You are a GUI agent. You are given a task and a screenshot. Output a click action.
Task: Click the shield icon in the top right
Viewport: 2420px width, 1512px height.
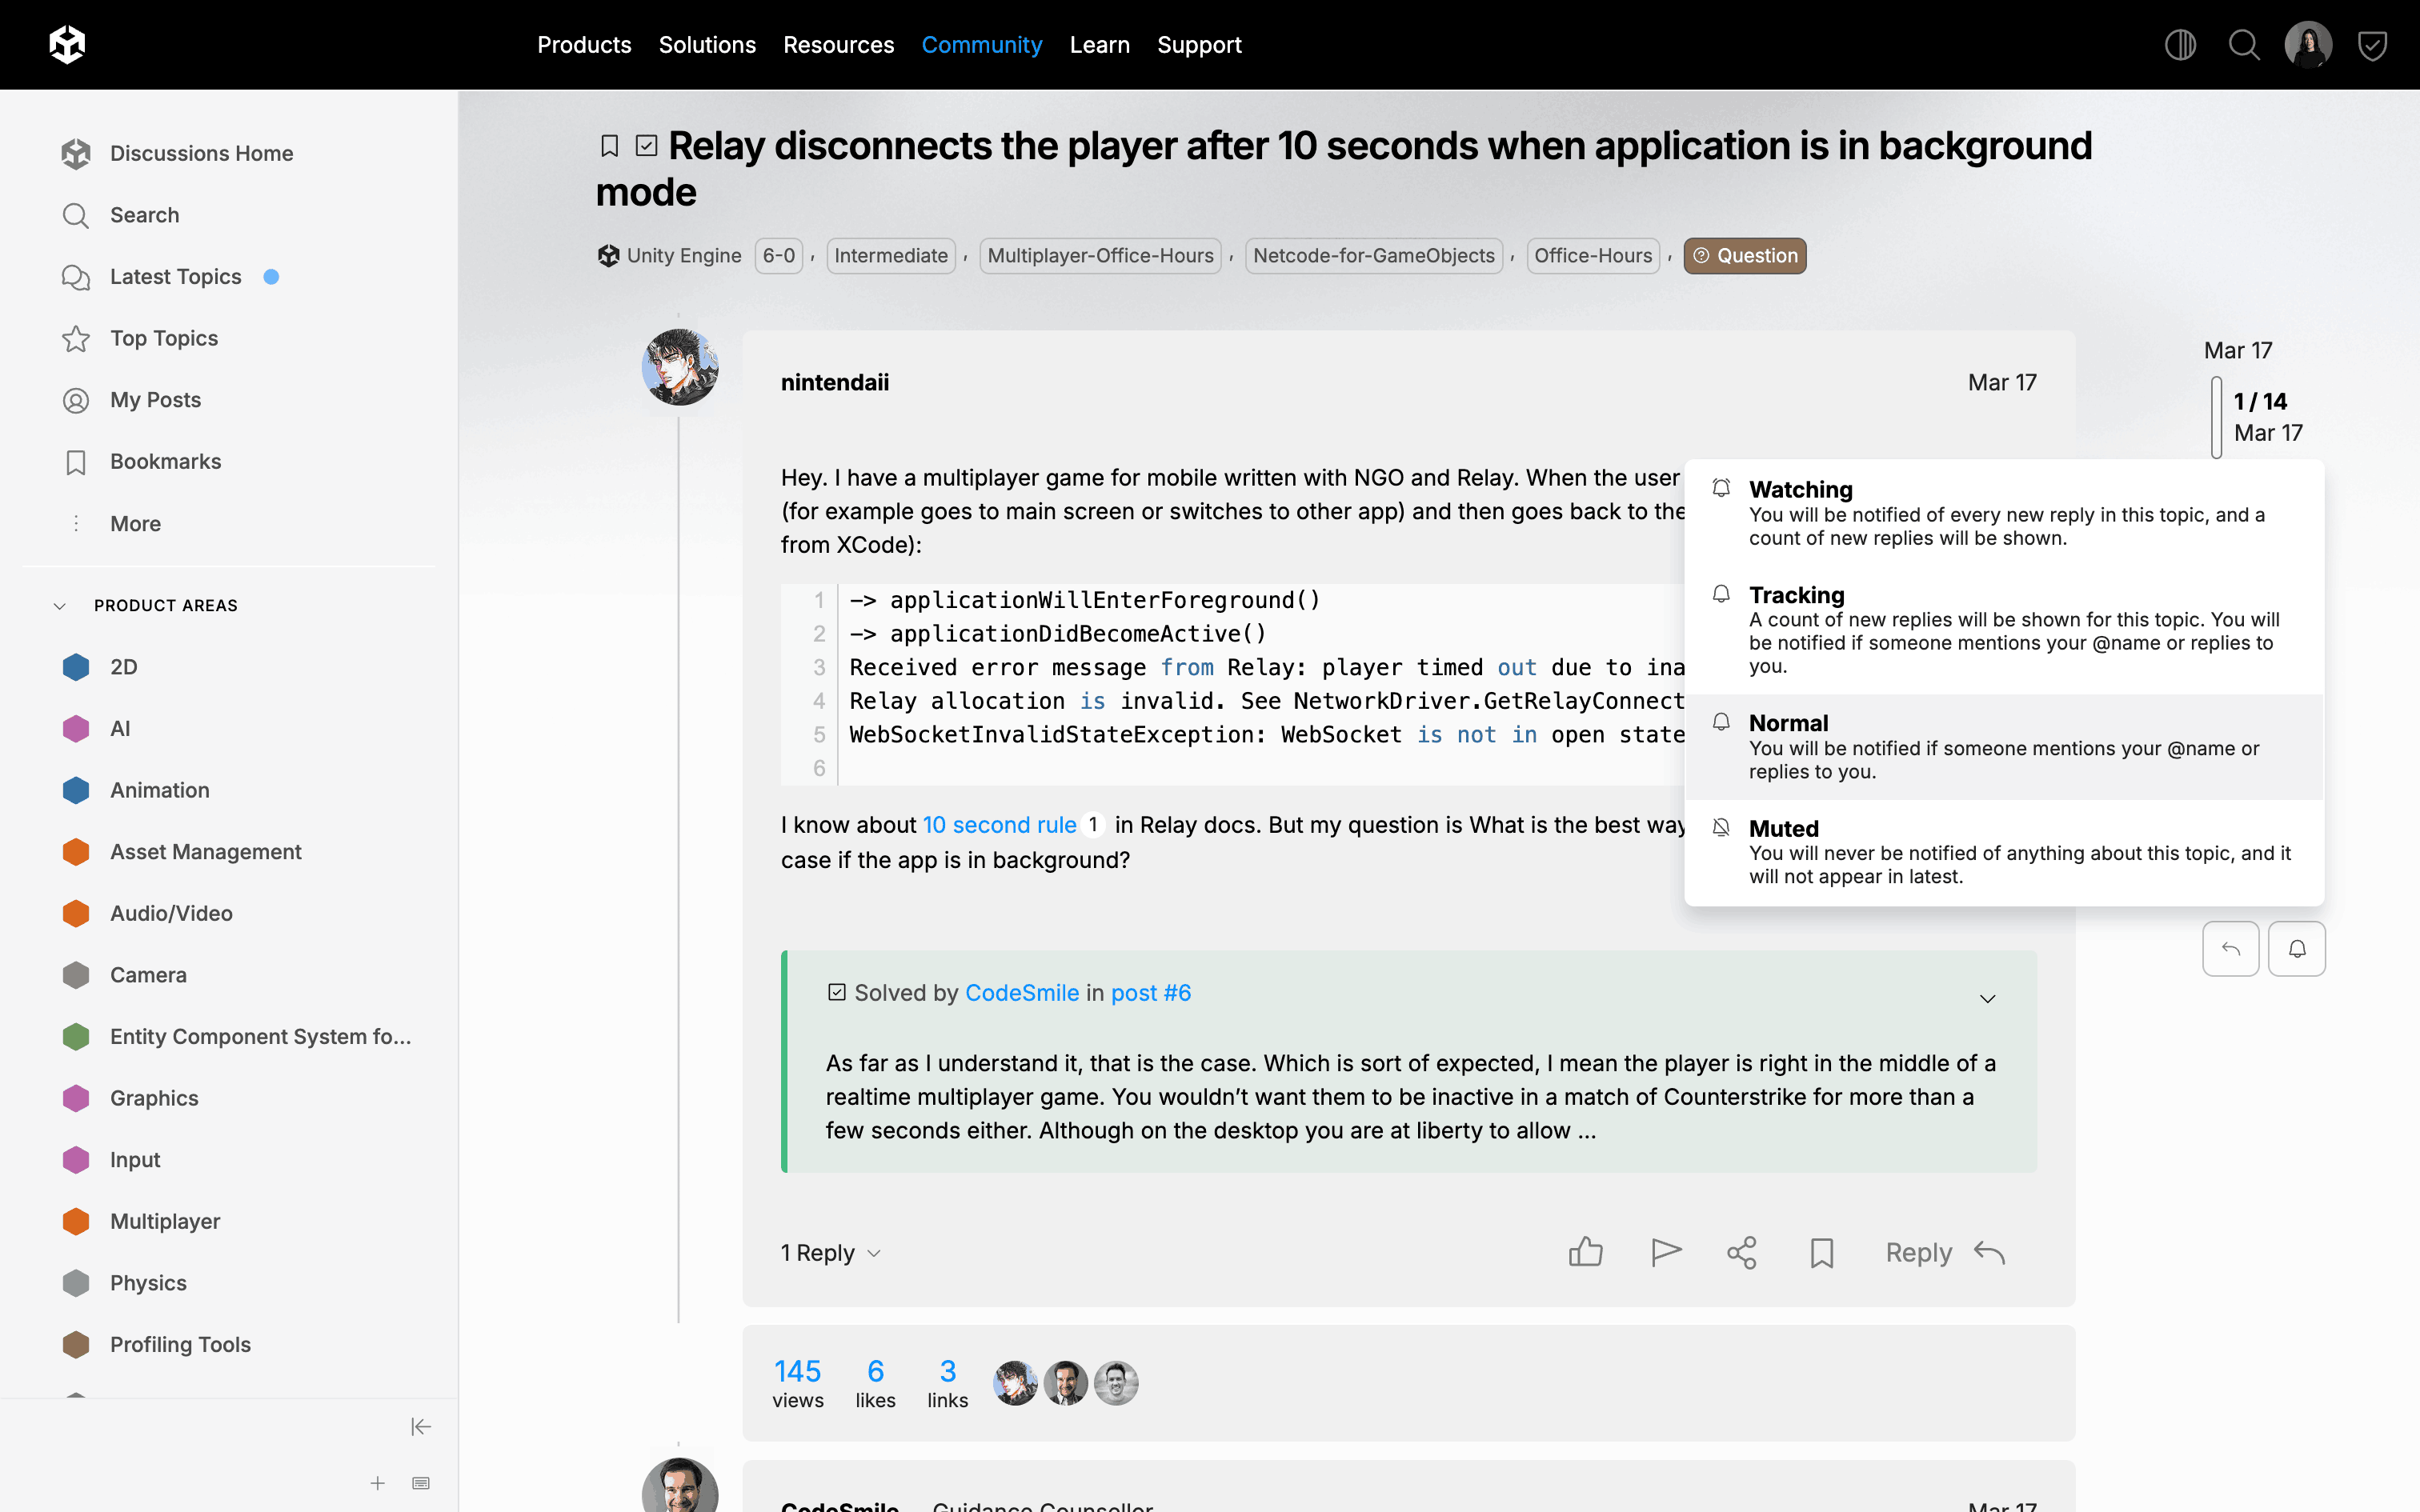[2372, 45]
